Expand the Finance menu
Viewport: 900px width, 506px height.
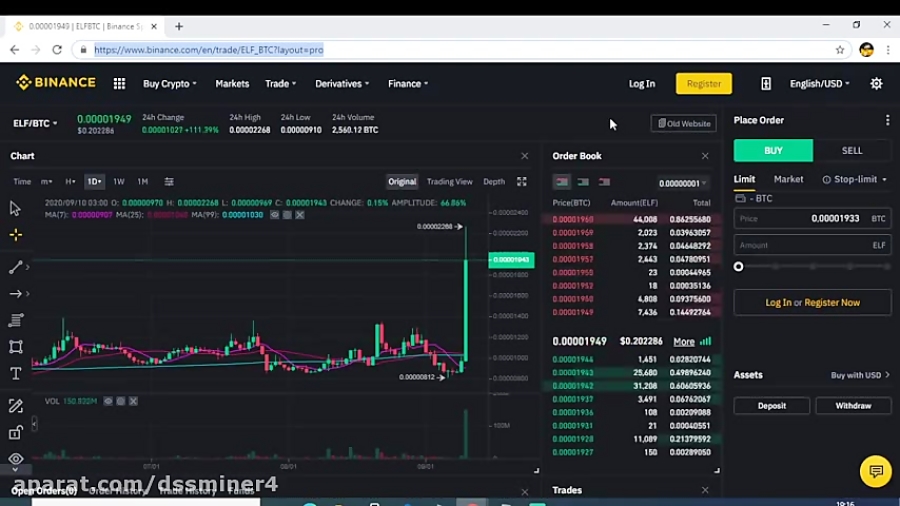point(408,84)
